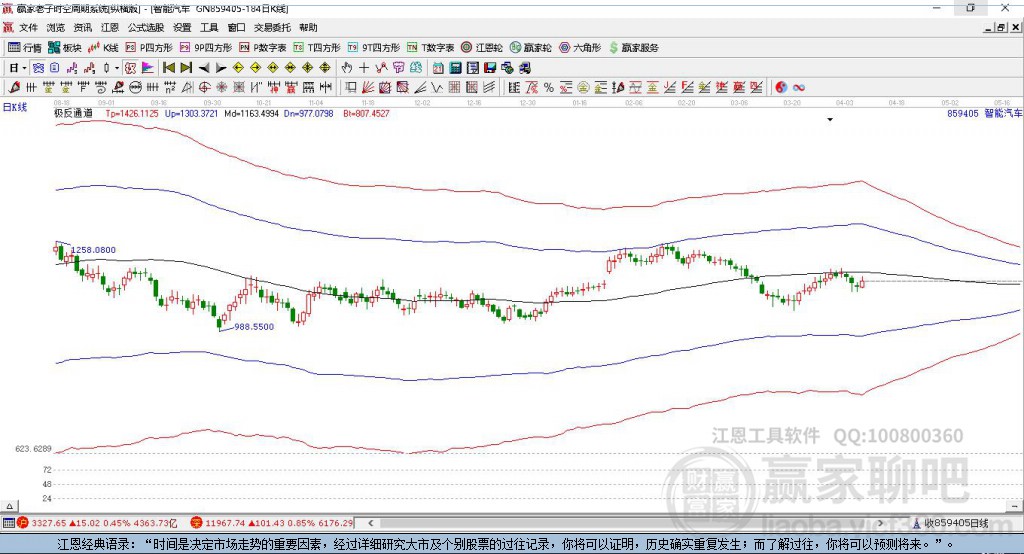Viewport: 1024px width, 554px height.
Task: Launch the 江恩轮 Gann wheel
Action: pos(482,48)
